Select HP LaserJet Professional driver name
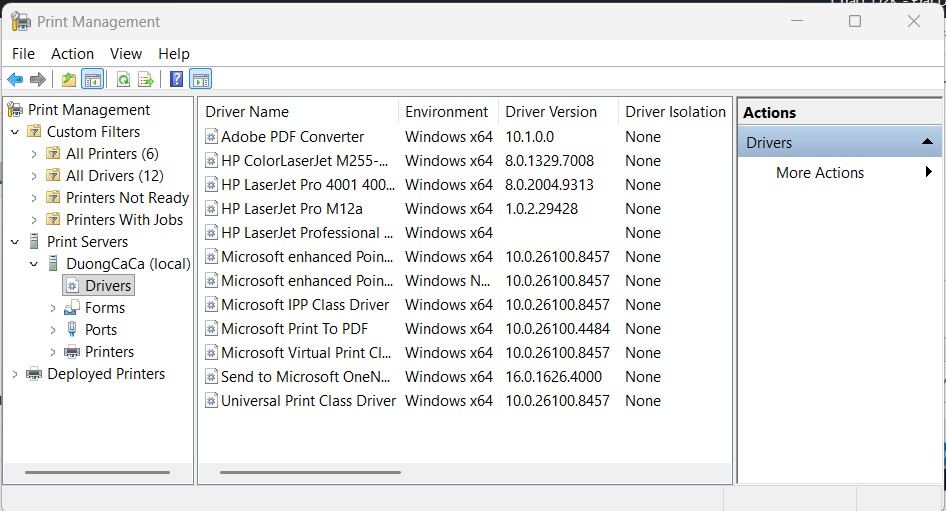Image resolution: width=946 pixels, height=511 pixels. click(x=306, y=233)
